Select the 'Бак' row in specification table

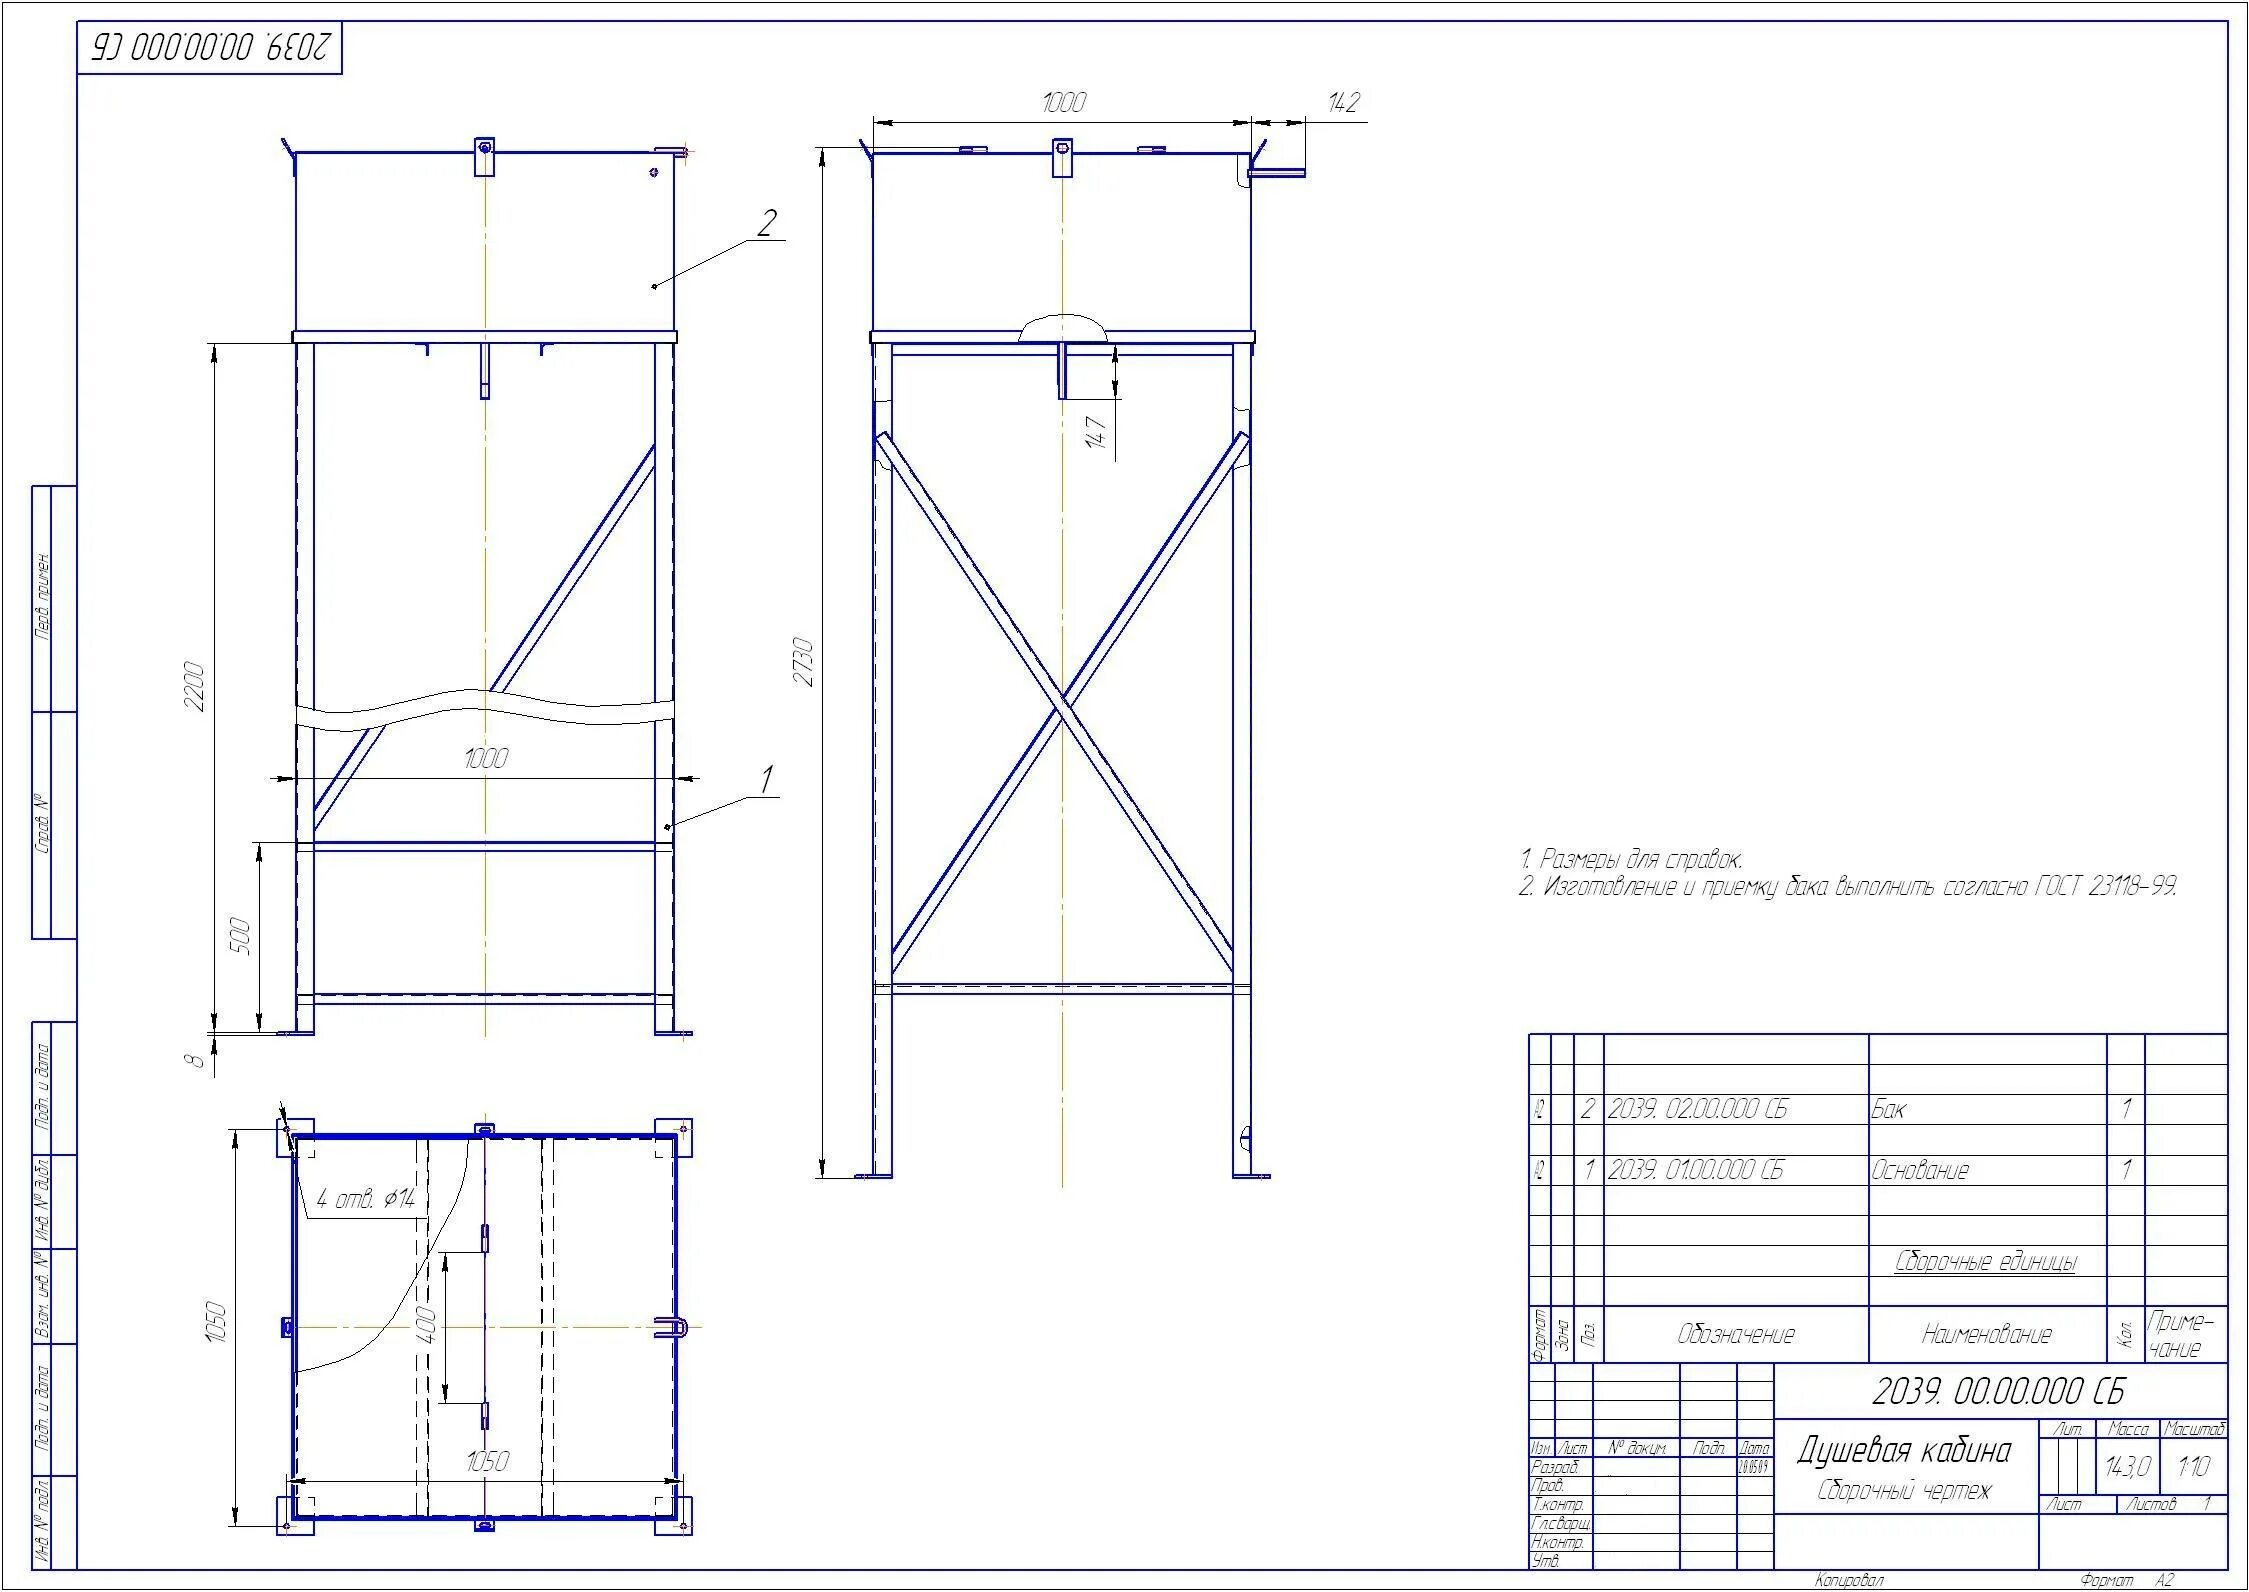1888,1109
